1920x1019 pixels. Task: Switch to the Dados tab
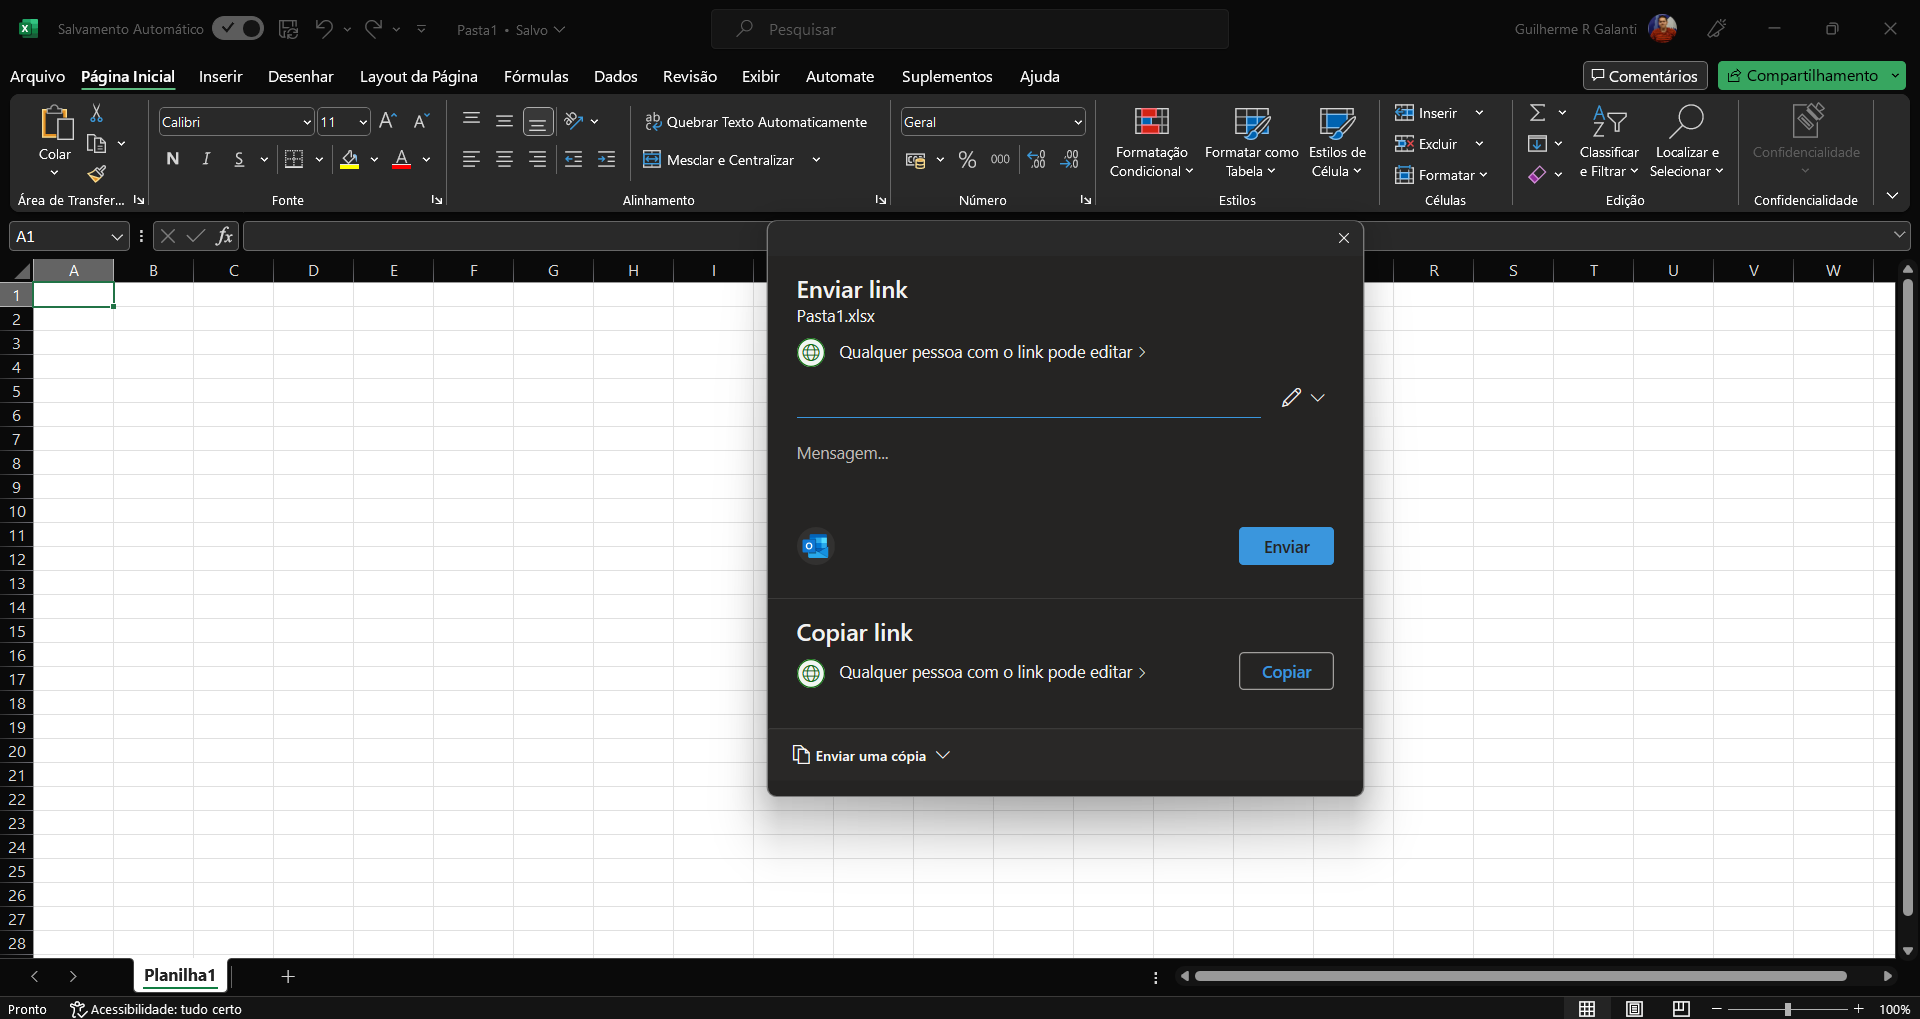[615, 76]
